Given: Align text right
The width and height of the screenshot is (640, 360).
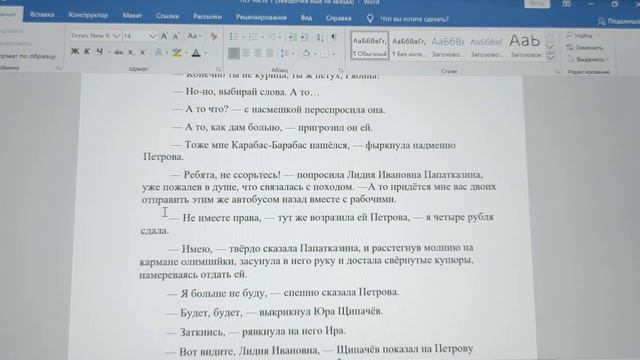Looking at the screenshot, I should (258, 53).
